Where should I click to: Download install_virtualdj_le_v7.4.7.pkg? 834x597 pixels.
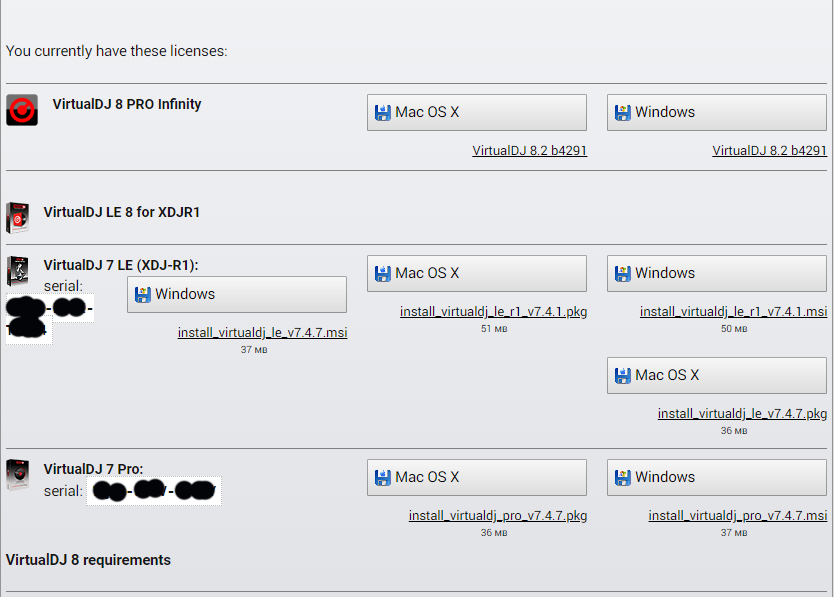click(x=742, y=414)
